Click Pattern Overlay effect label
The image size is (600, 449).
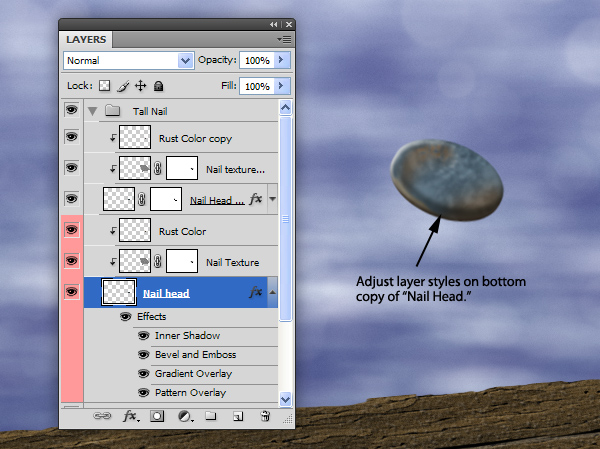point(191,393)
